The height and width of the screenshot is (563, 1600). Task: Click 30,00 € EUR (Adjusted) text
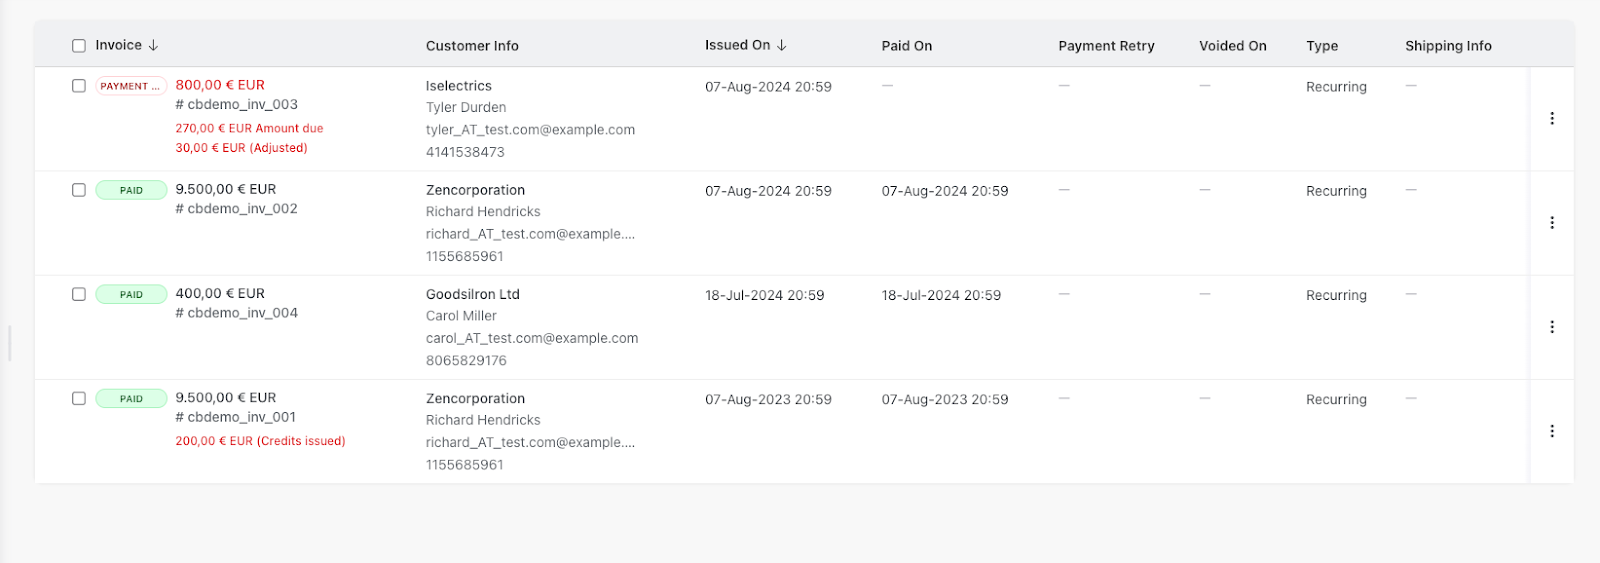point(241,148)
